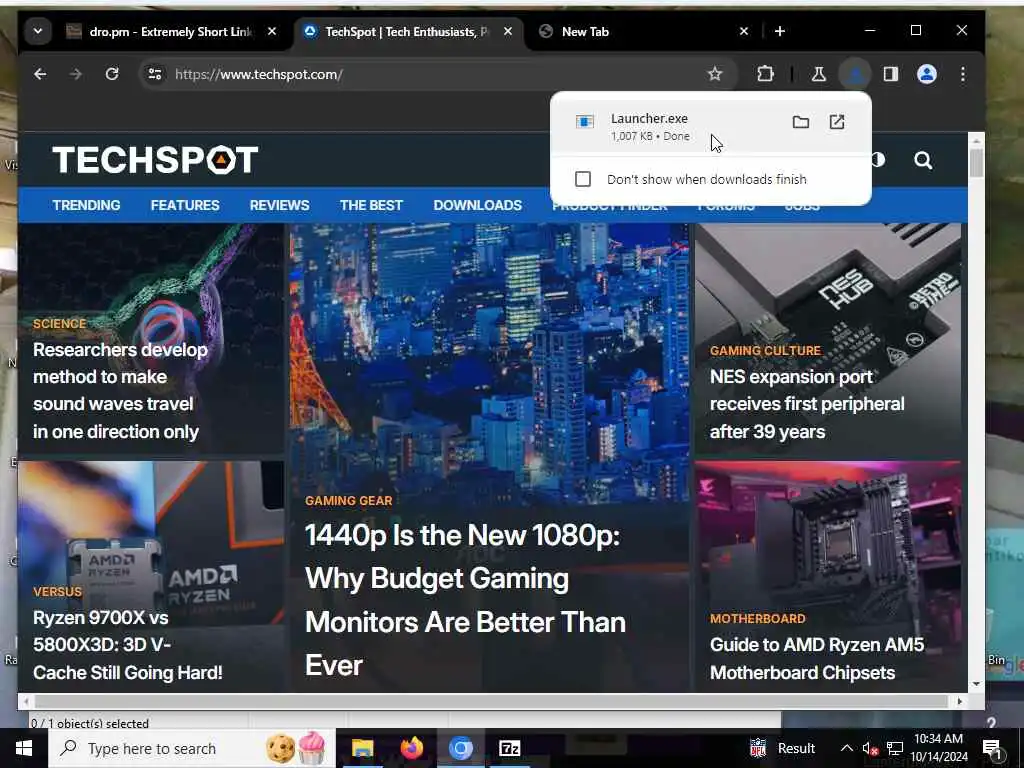The image size is (1024, 768).
Task: Click the GAMING CULTURE category label
Action: pos(765,351)
